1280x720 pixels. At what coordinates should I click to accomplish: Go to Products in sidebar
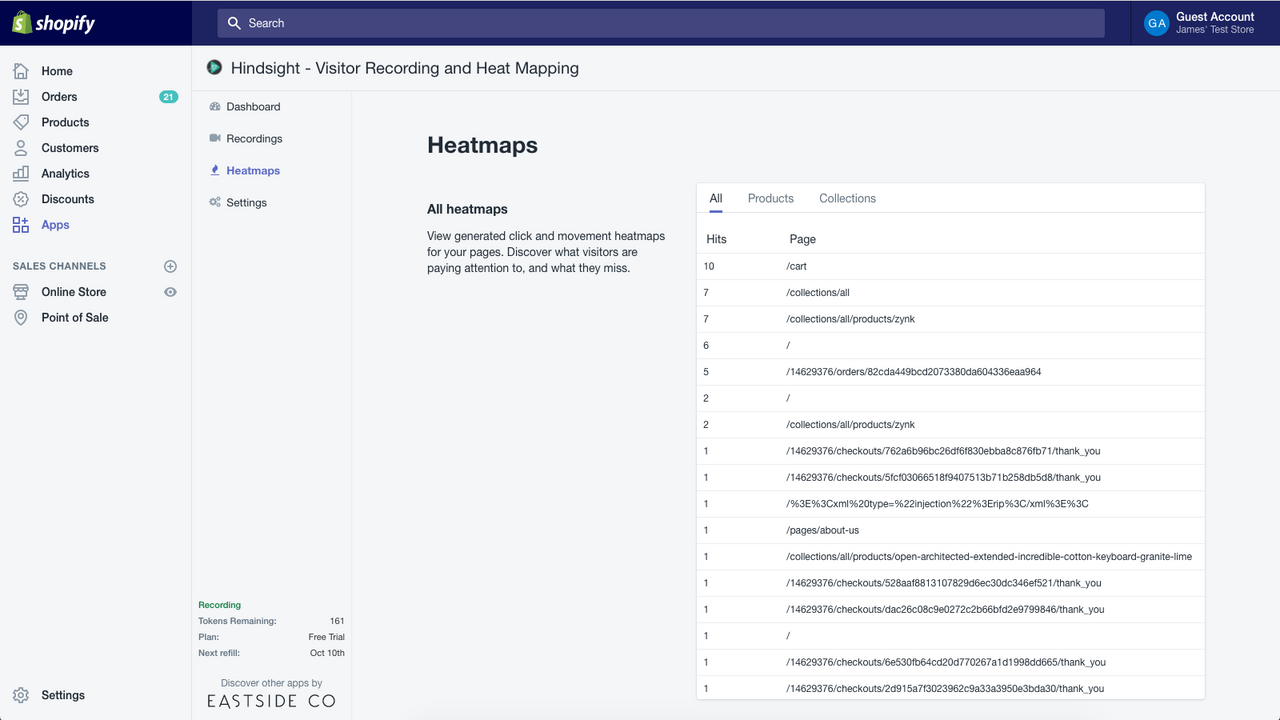(x=65, y=122)
